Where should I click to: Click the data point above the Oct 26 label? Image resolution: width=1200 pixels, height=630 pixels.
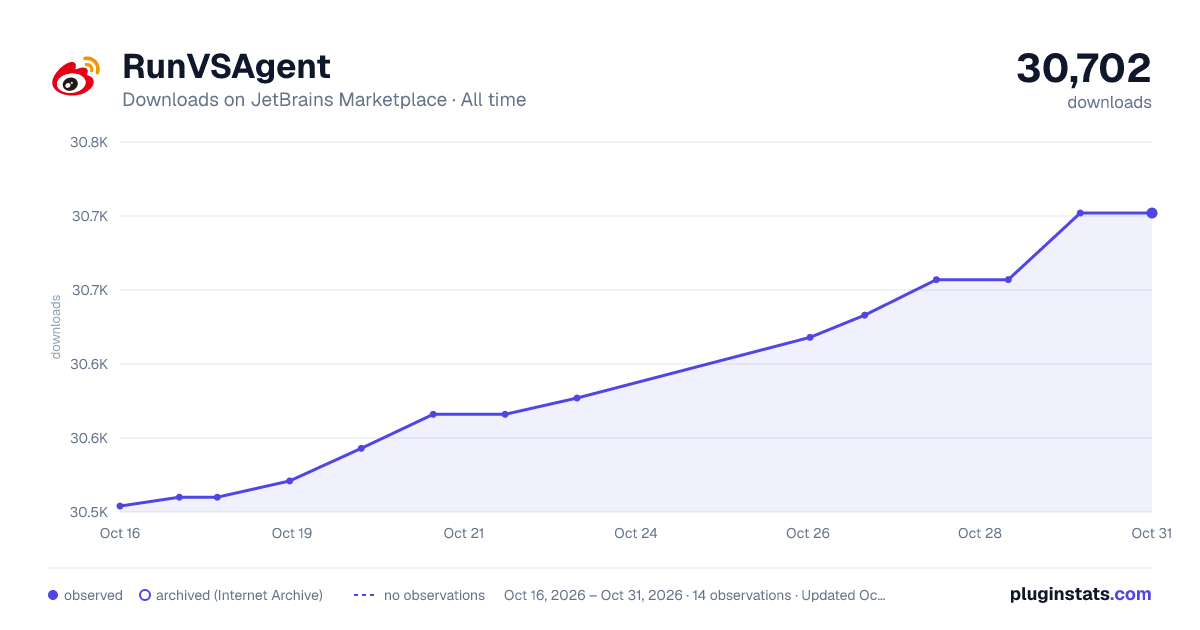[x=810, y=337]
